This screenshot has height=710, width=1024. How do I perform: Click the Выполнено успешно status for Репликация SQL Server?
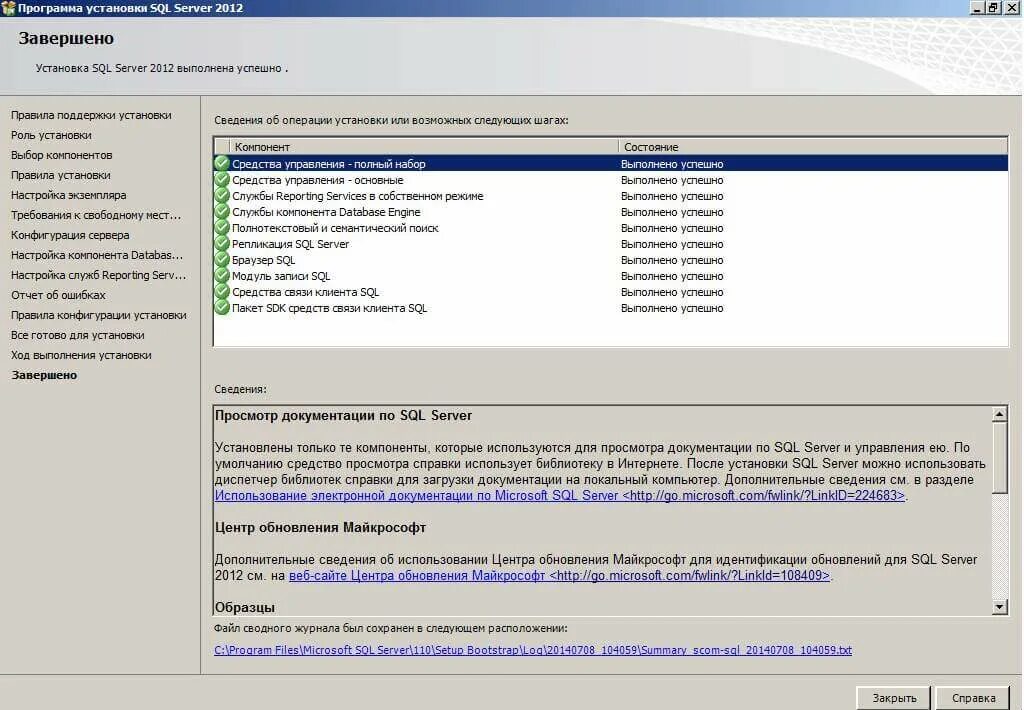click(672, 244)
